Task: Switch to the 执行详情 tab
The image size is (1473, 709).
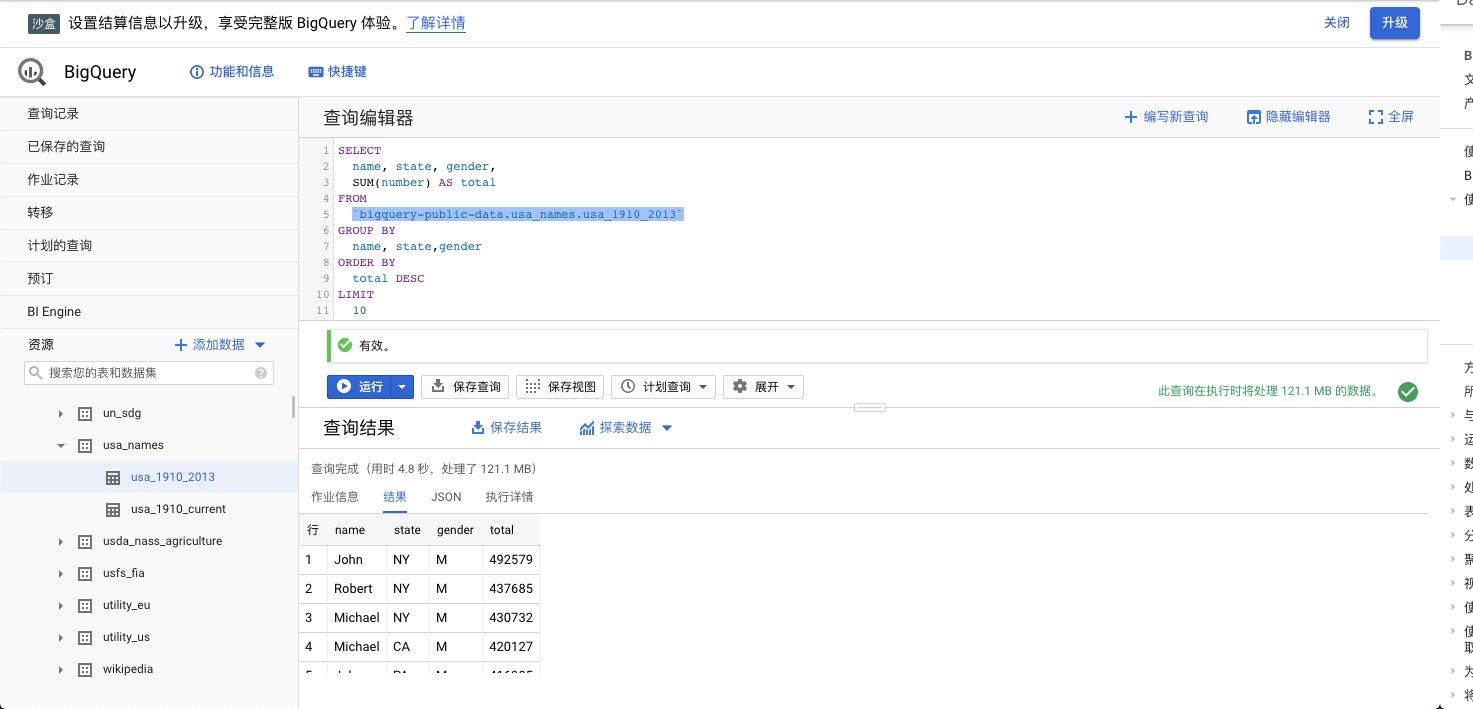Action: [x=510, y=497]
